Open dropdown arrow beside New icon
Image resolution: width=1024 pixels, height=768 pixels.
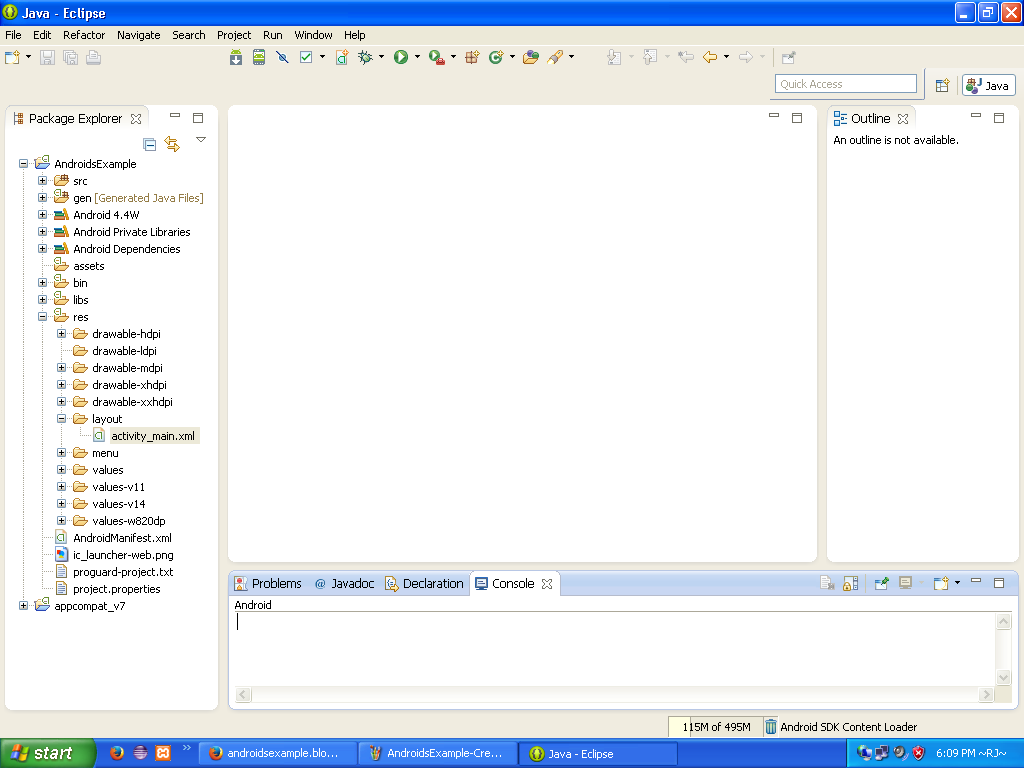click(x=28, y=57)
